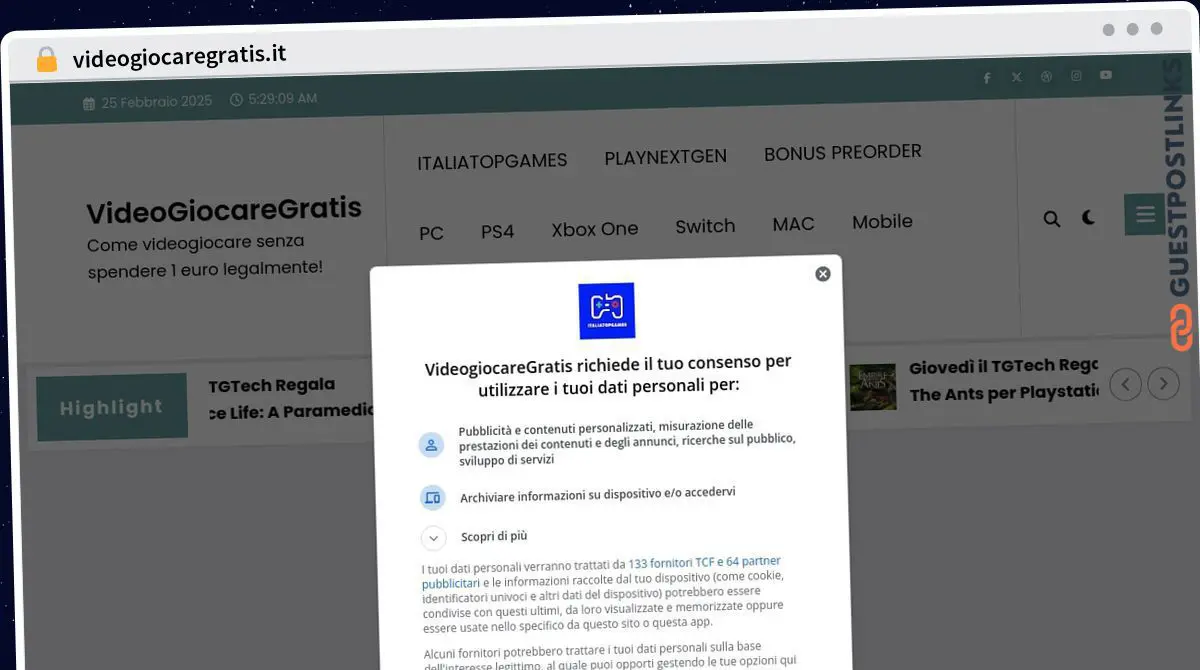Open '133 fornitori TCF e 64 partner' link

pyautogui.click(x=703, y=563)
